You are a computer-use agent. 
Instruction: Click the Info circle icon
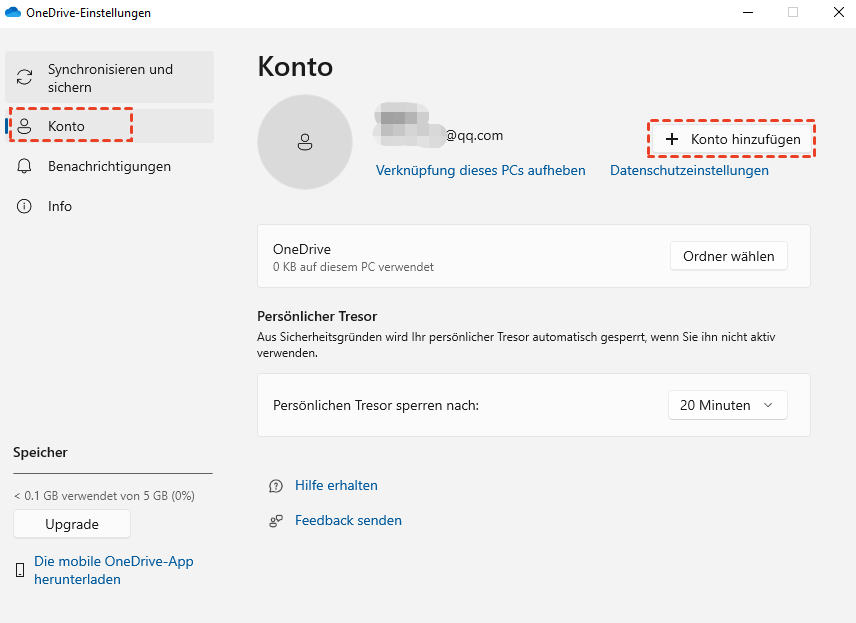[25, 206]
